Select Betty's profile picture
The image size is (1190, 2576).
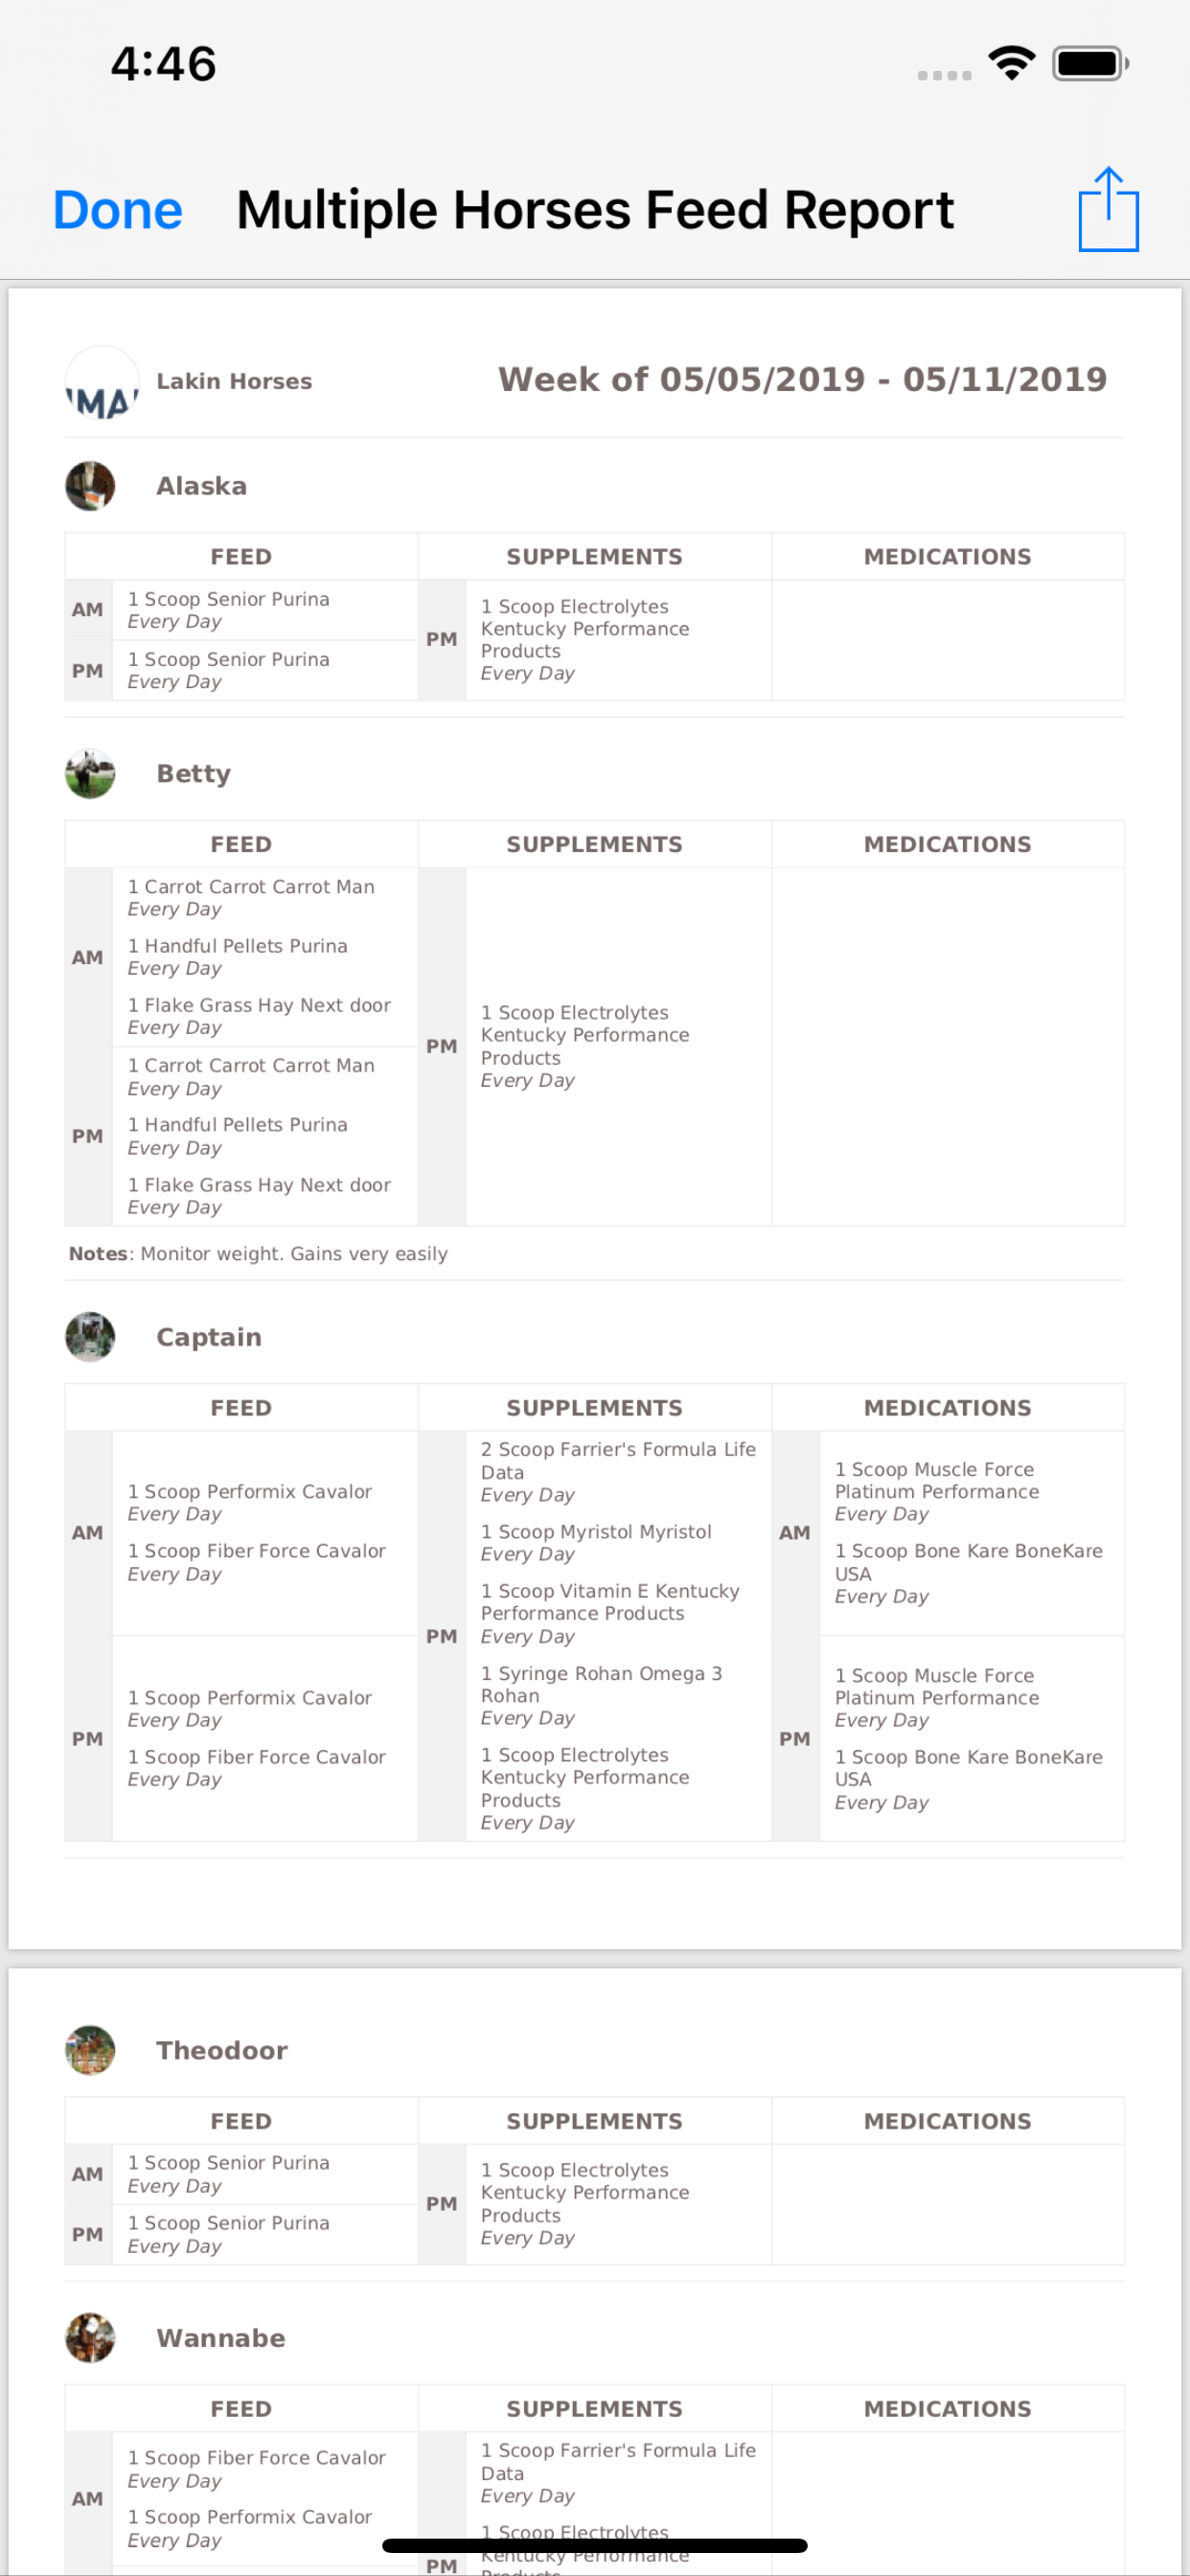point(90,774)
